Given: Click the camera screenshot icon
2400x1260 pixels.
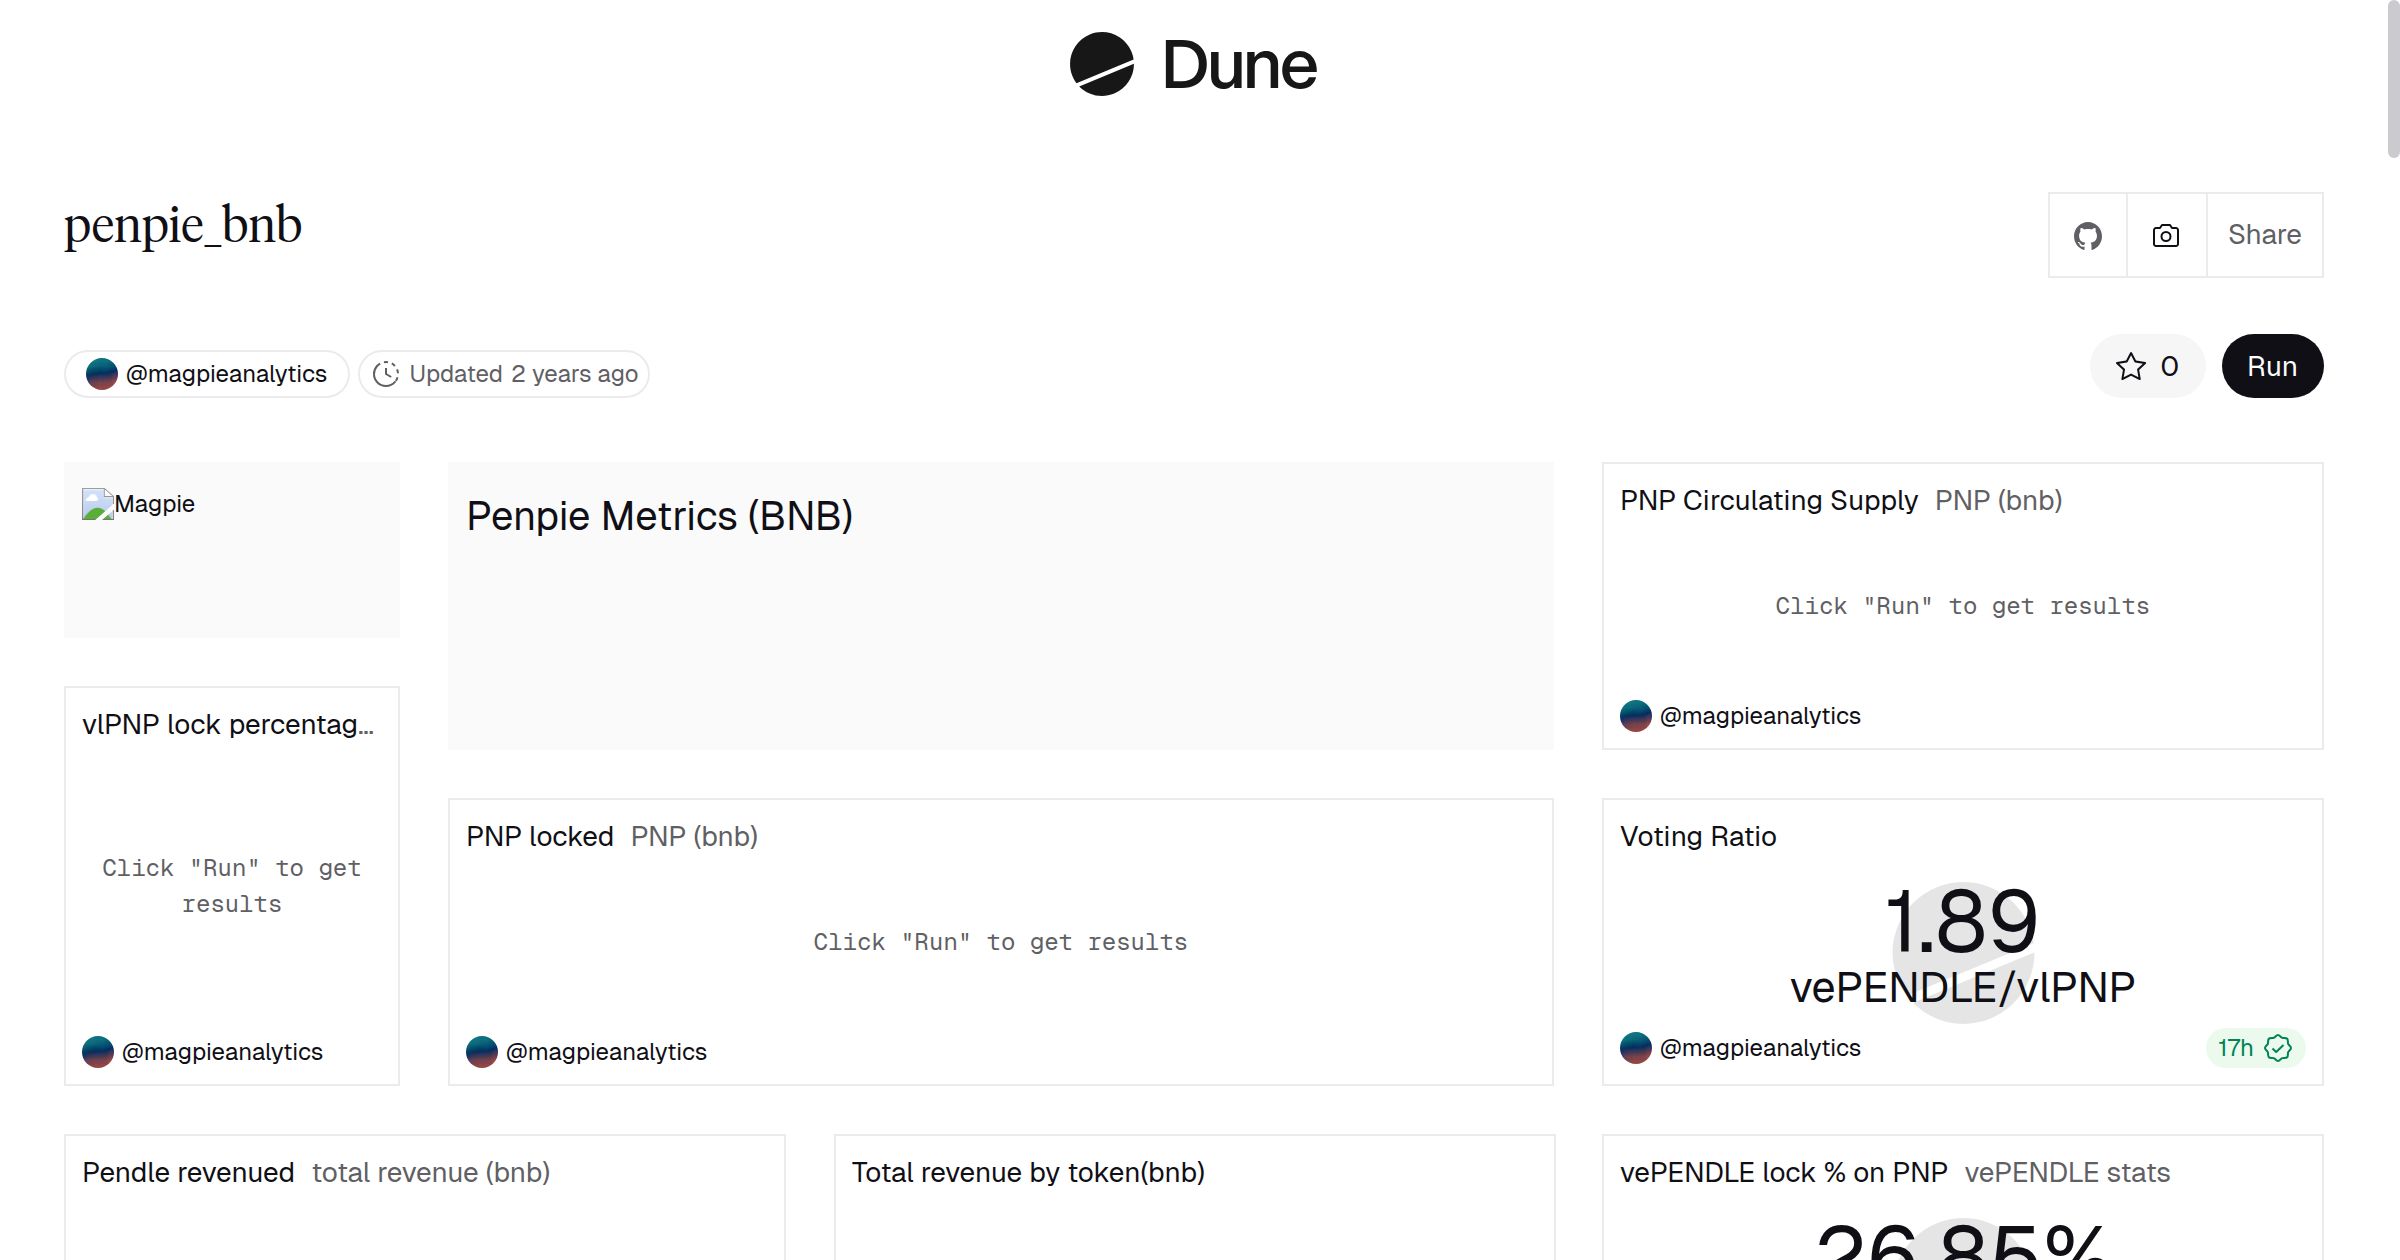Looking at the screenshot, I should (2166, 236).
